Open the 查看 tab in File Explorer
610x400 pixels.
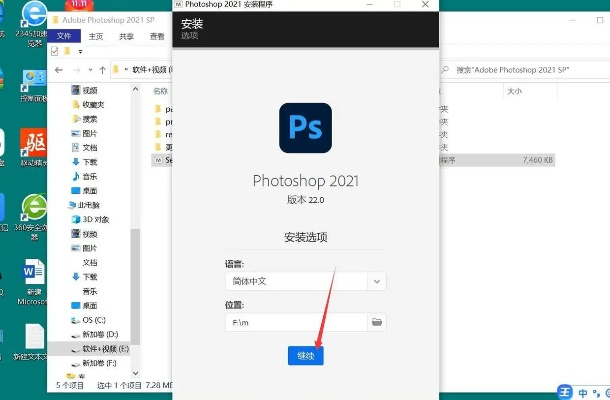tap(157, 36)
